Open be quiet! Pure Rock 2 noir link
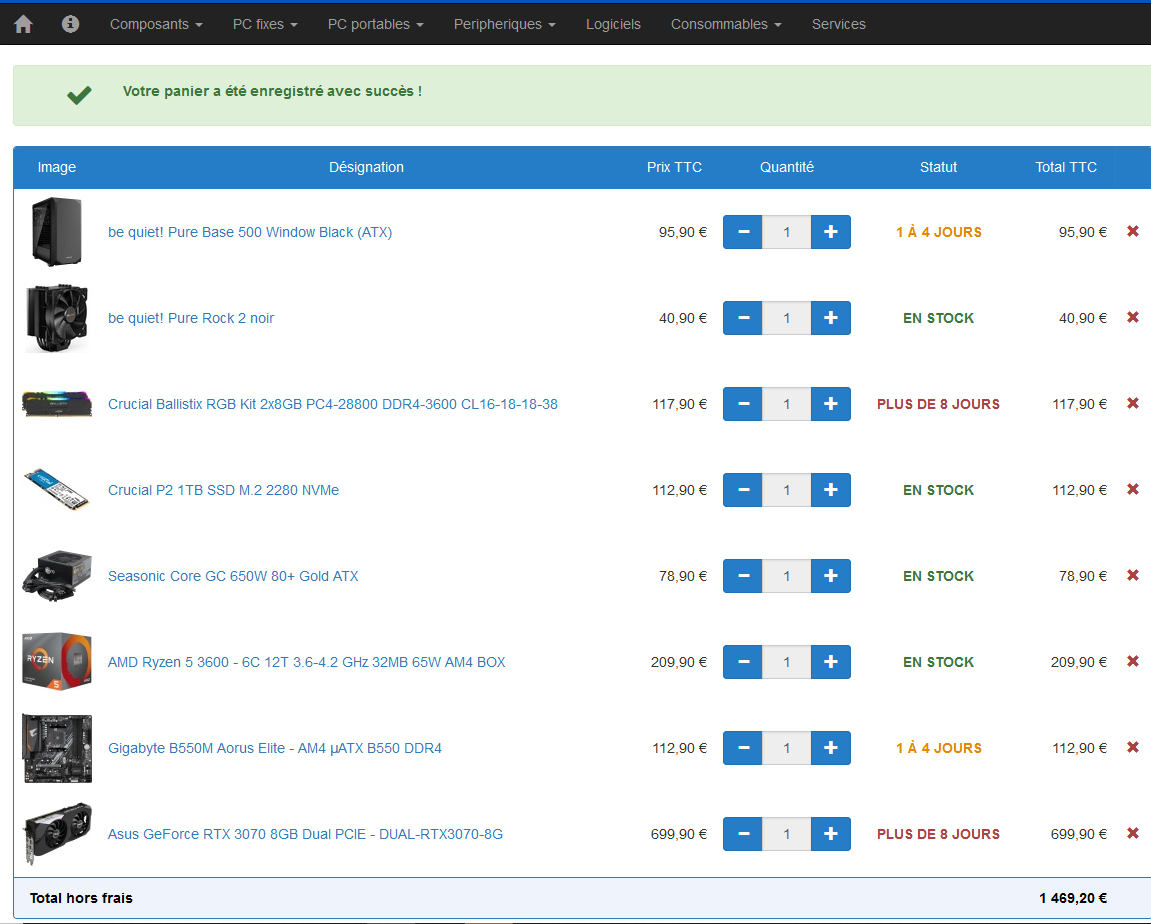Image resolution: width=1151 pixels, height=924 pixels. coord(191,318)
